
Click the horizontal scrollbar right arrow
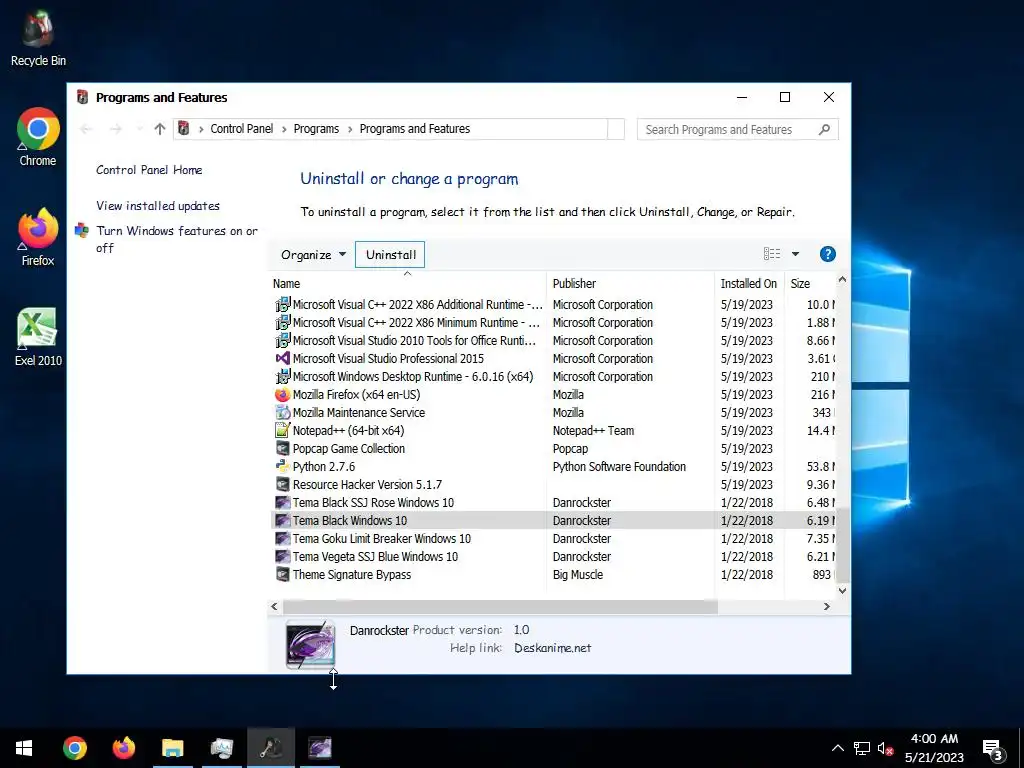pyautogui.click(x=827, y=607)
